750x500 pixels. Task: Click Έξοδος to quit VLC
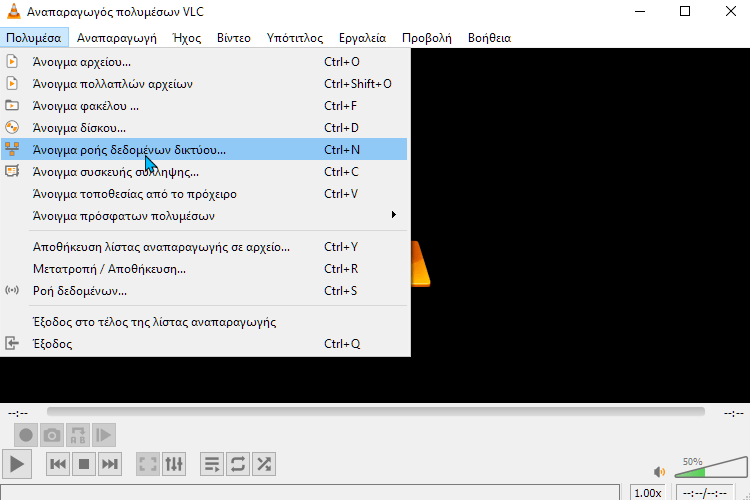(x=204, y=344)
